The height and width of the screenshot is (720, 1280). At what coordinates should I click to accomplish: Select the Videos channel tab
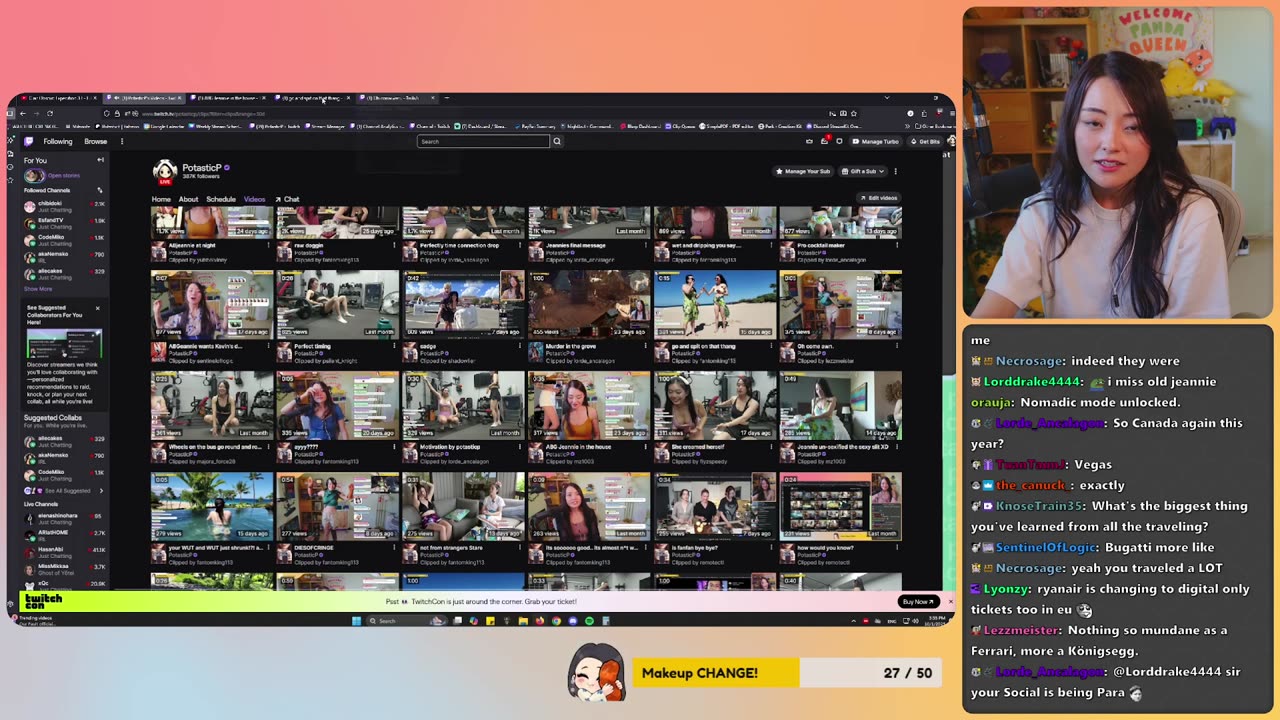click(254, 199)
